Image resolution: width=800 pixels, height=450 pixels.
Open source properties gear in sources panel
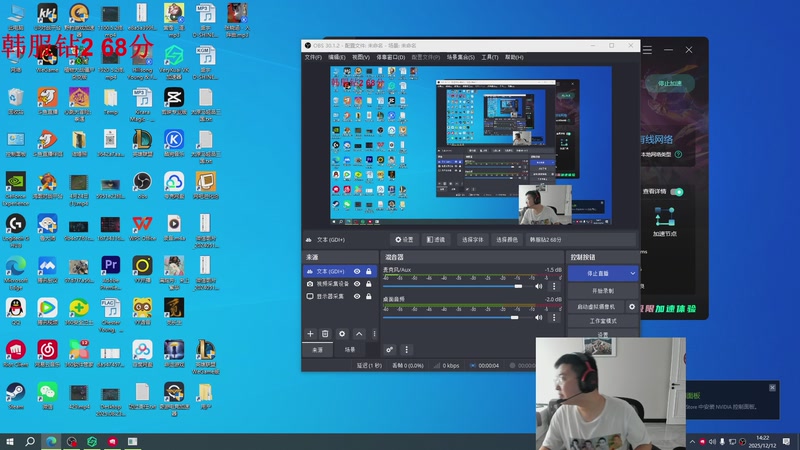pos(342,334)
